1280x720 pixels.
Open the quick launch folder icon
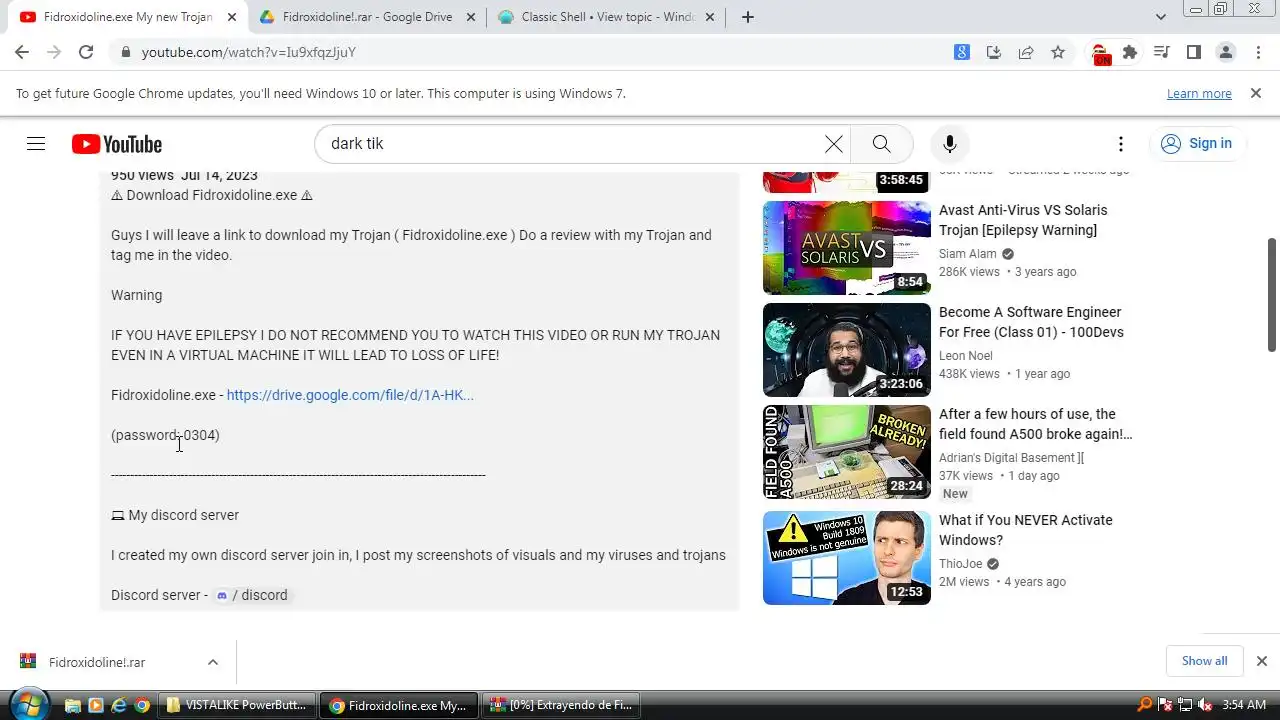[x=72, y=705]
